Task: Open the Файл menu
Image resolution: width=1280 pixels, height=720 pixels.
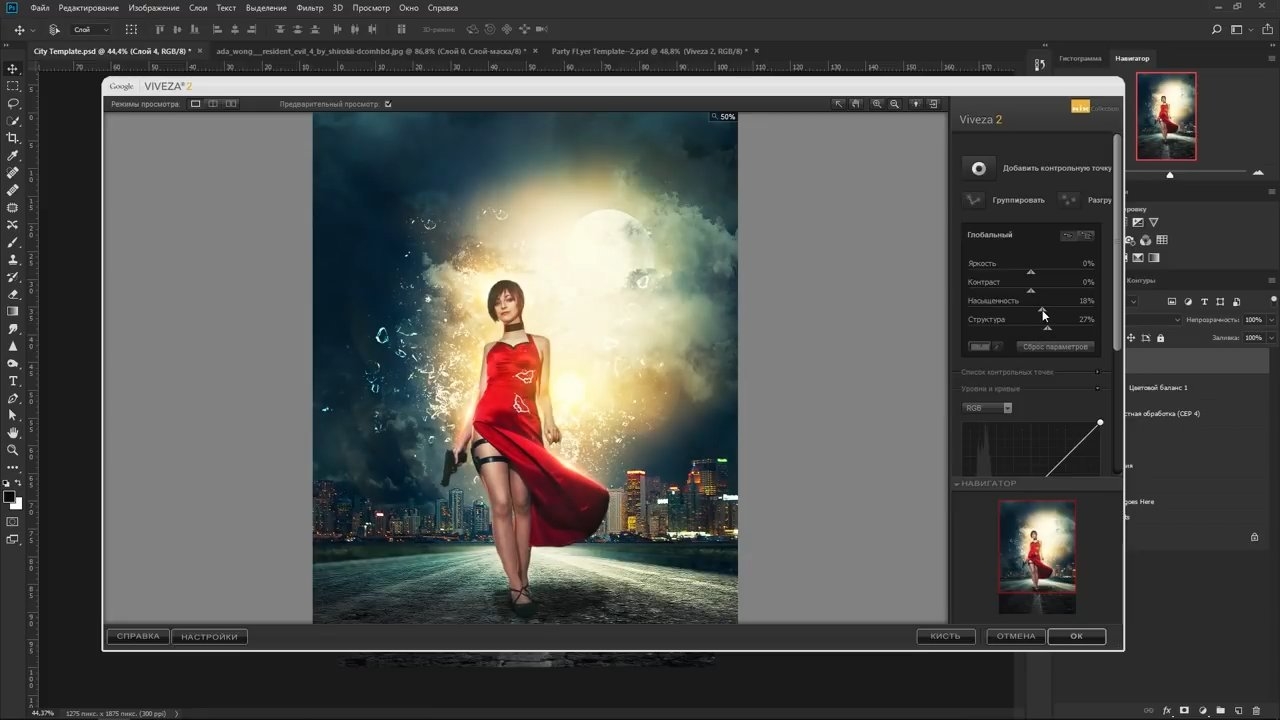Action: pos(40,8)
